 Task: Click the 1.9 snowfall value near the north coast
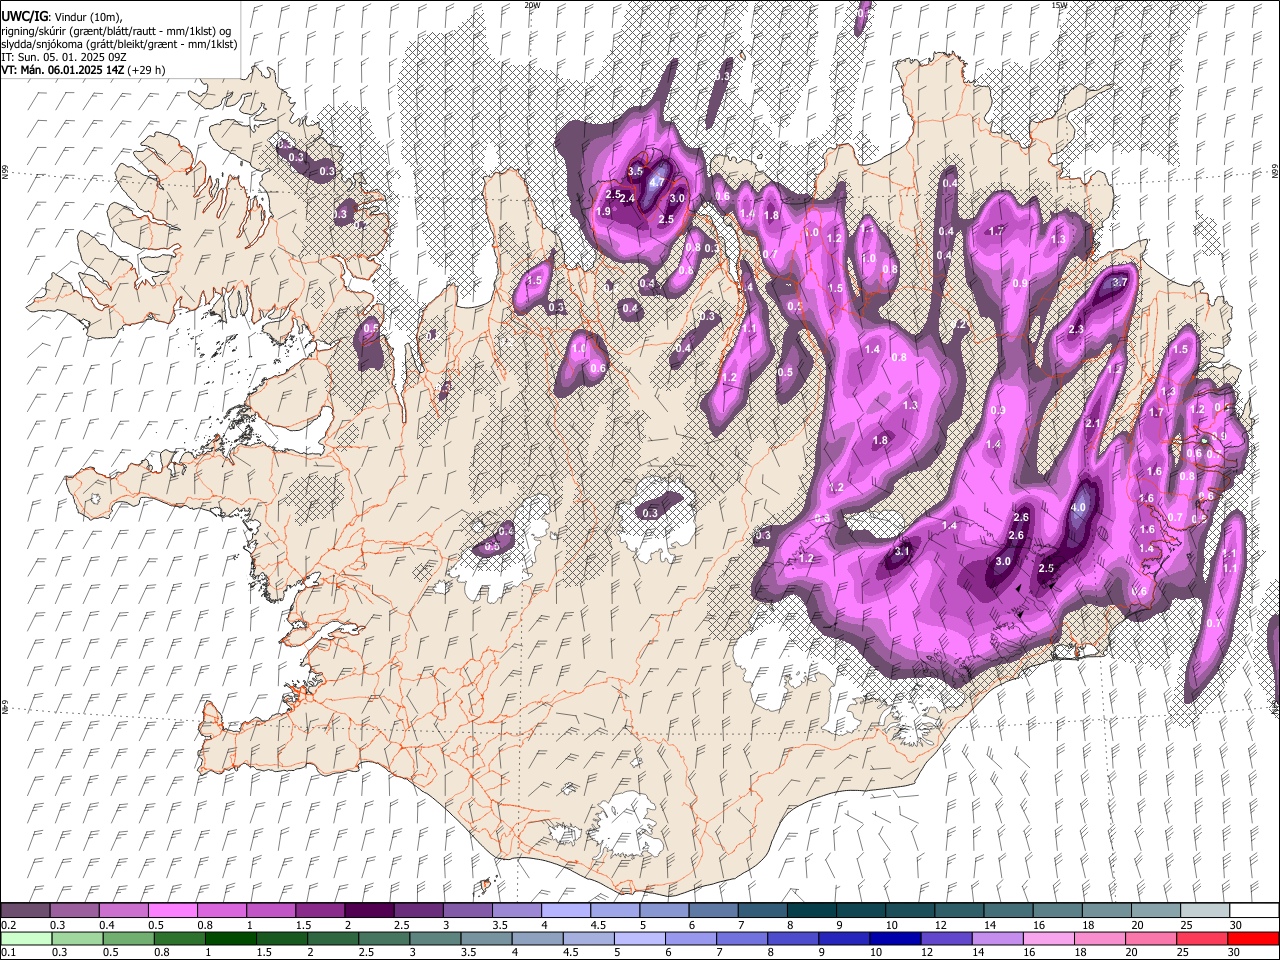click(x=603, y=211)
